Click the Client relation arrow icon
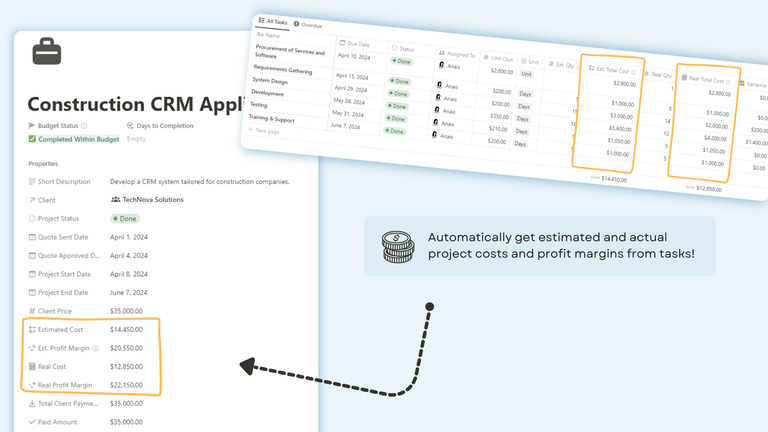This screenshot has height=432, width=768. pos(33,200)
